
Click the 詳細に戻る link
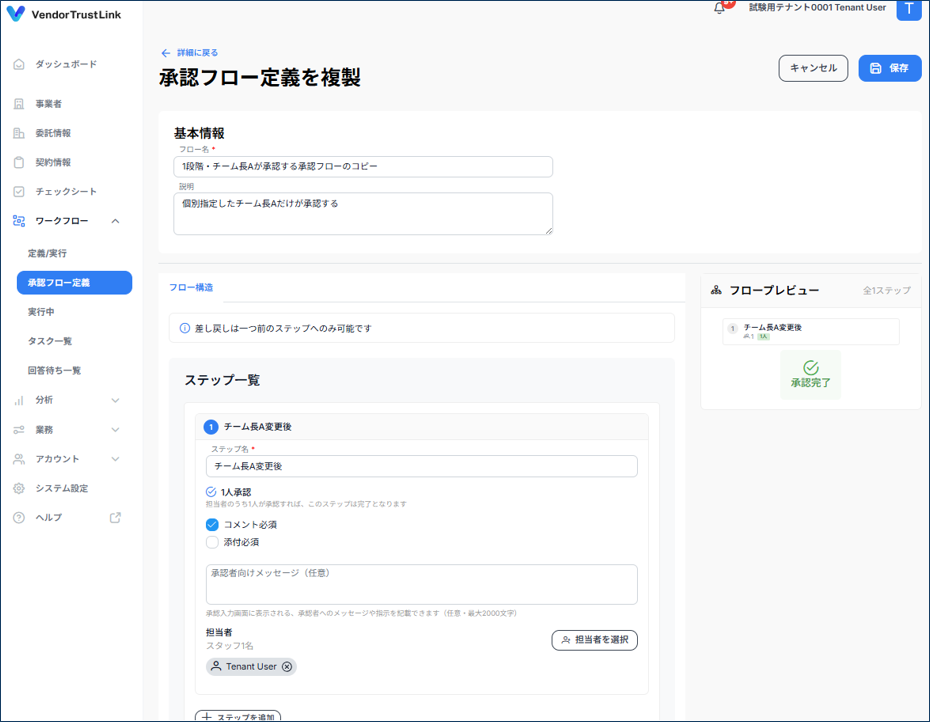point(198,53)
